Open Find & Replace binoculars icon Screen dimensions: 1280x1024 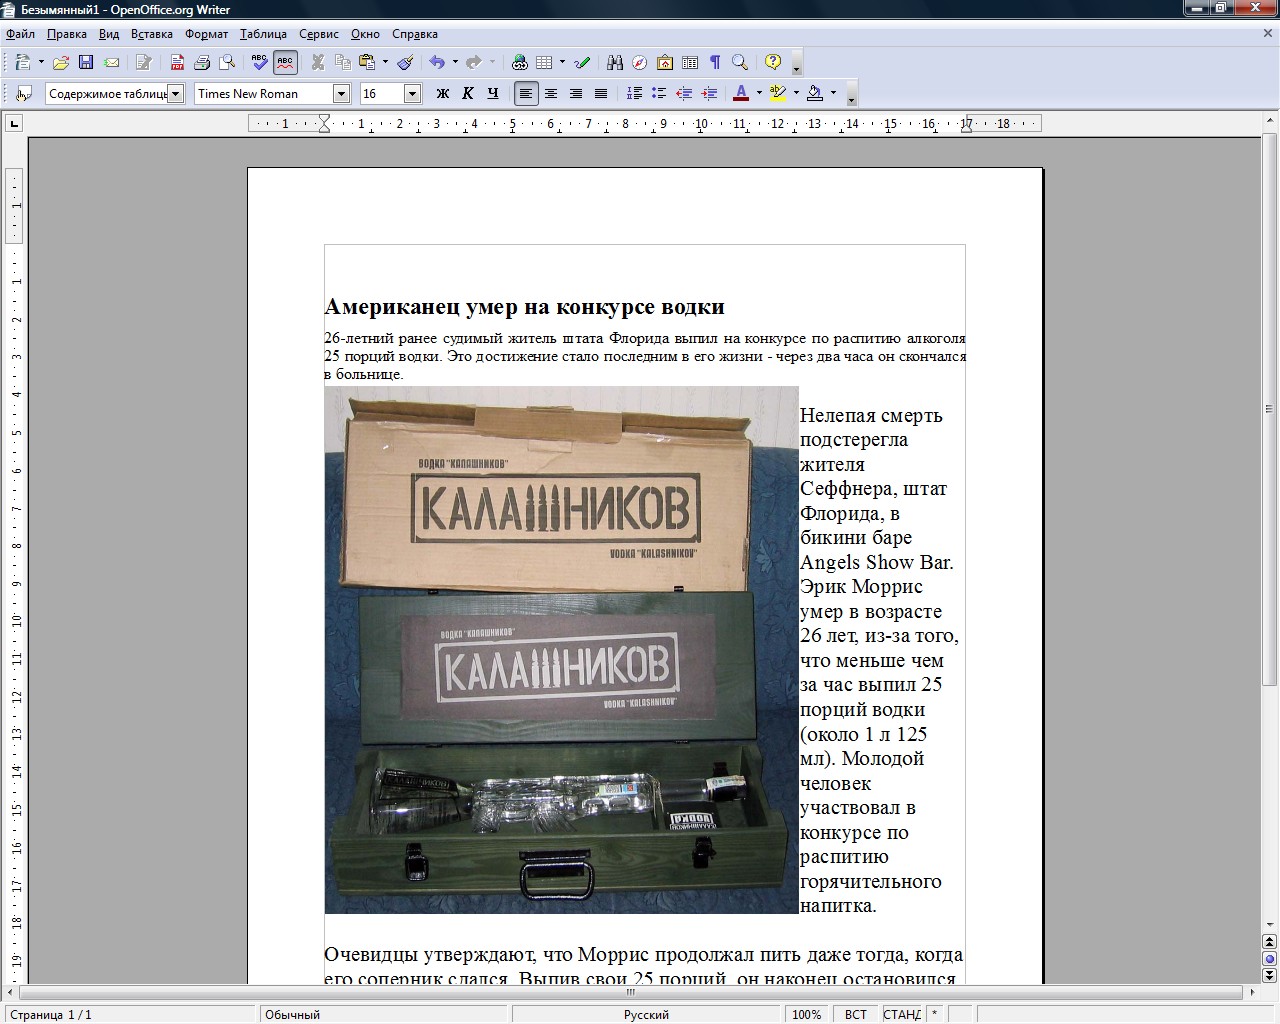[x=615, y=62]
